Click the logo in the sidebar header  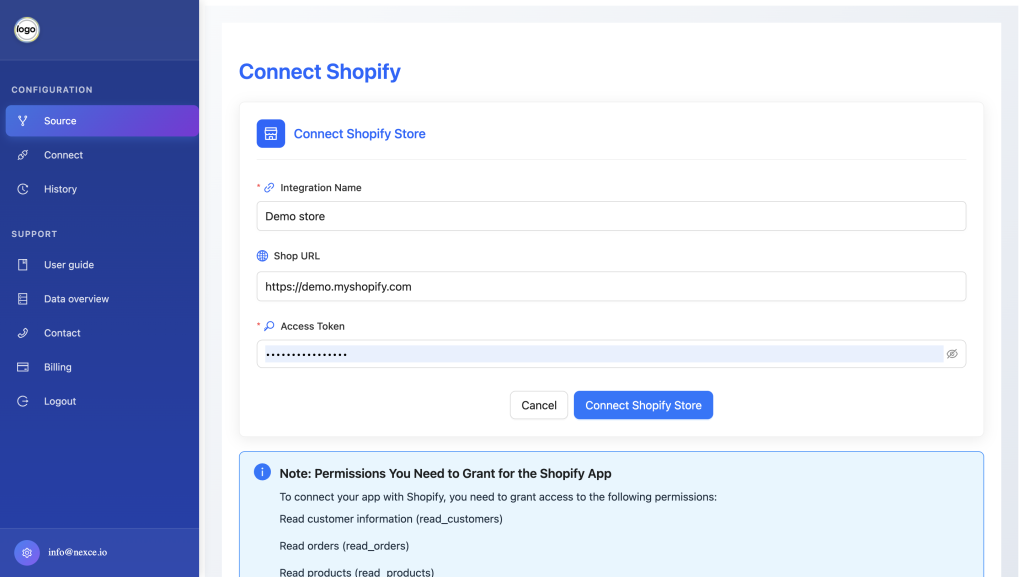click(x=27, y=29)
